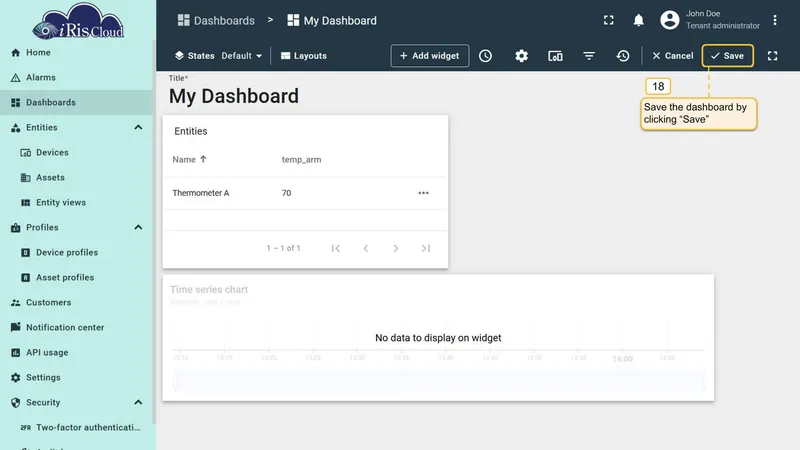This screenshot has height=450, width=800.
Task: Open API usage in sidebar
Action: [77, 353]
